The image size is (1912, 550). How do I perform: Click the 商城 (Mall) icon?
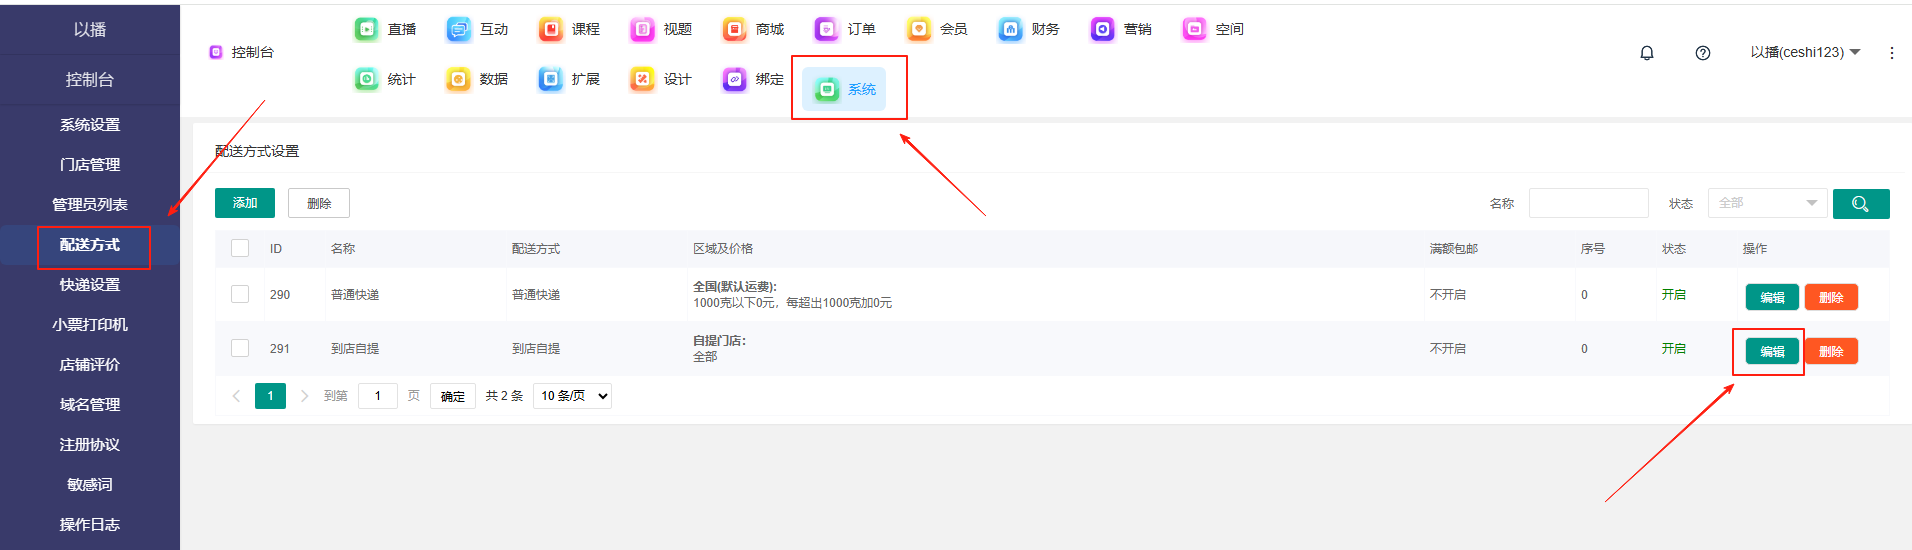(x=735, y=30)
